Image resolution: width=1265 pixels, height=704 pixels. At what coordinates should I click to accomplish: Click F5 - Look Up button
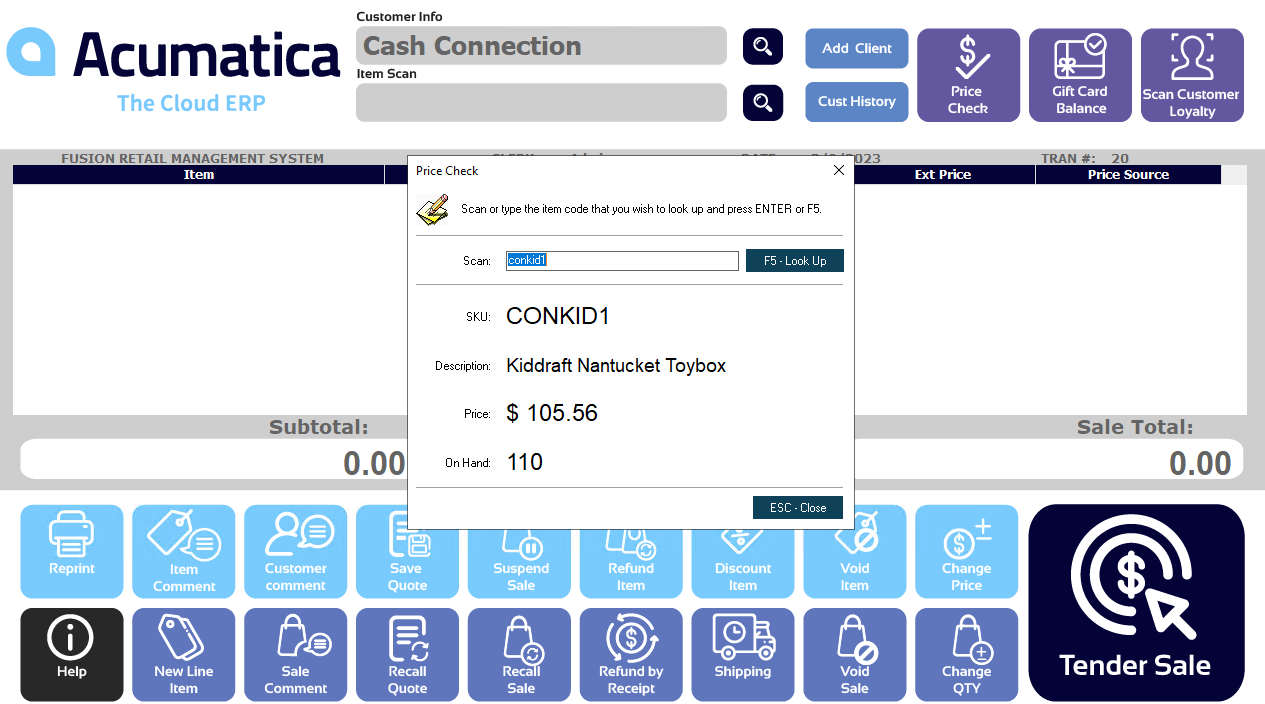point(795,260)
